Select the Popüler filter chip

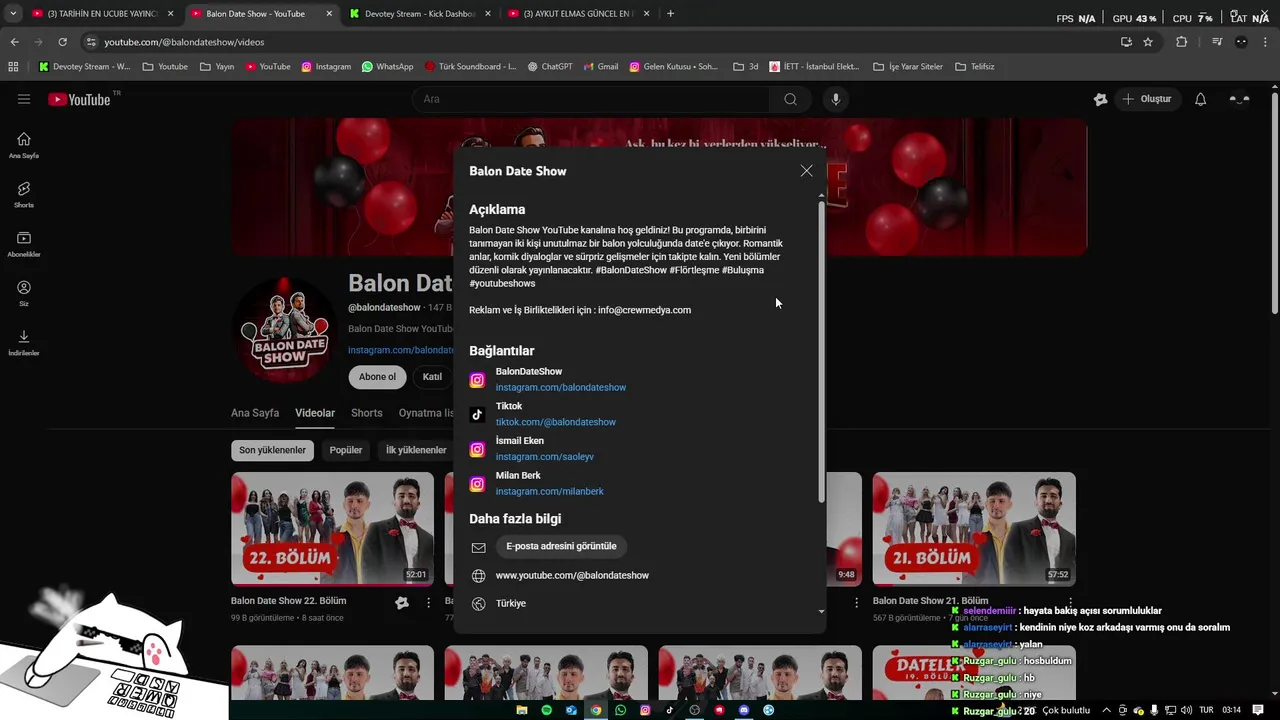[346, 450]
